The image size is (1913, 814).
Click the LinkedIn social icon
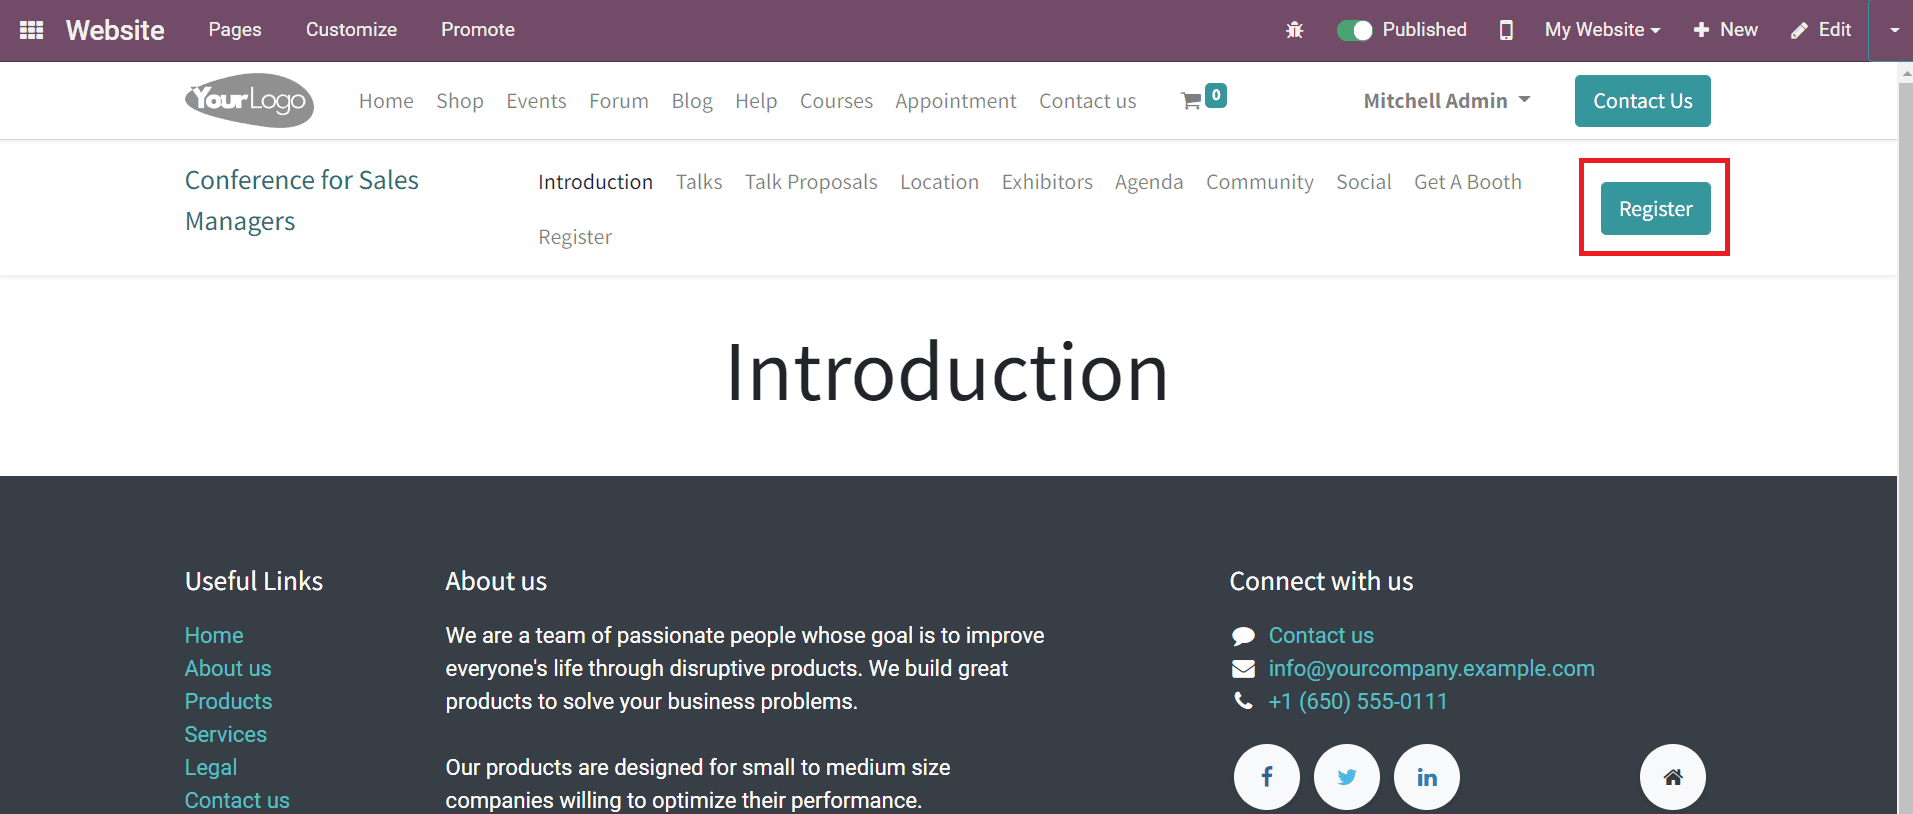click(x=1427, y=777)
